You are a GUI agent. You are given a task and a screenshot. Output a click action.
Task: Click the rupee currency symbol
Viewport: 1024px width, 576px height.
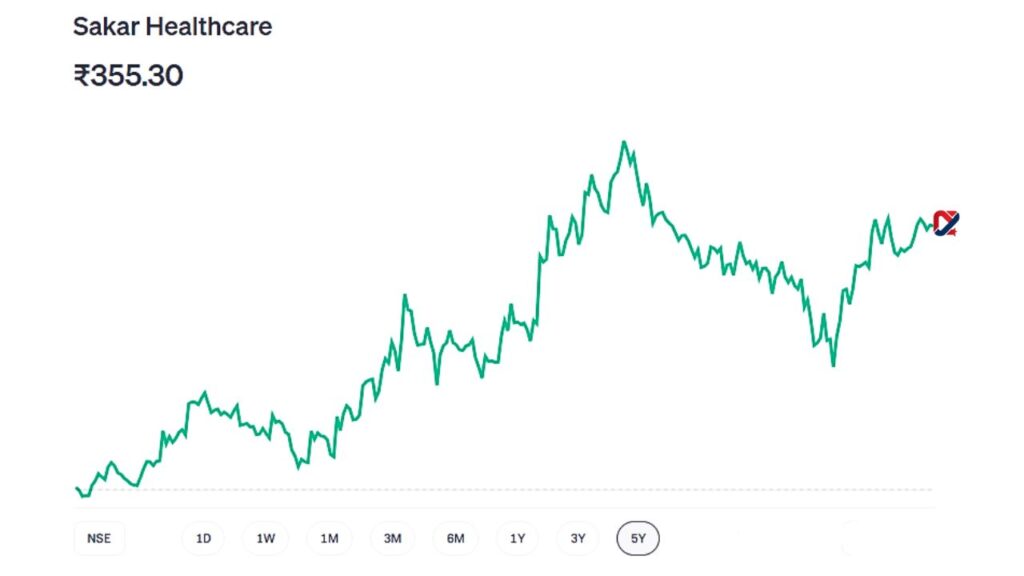pyautogui.click(x=81, y=76)
